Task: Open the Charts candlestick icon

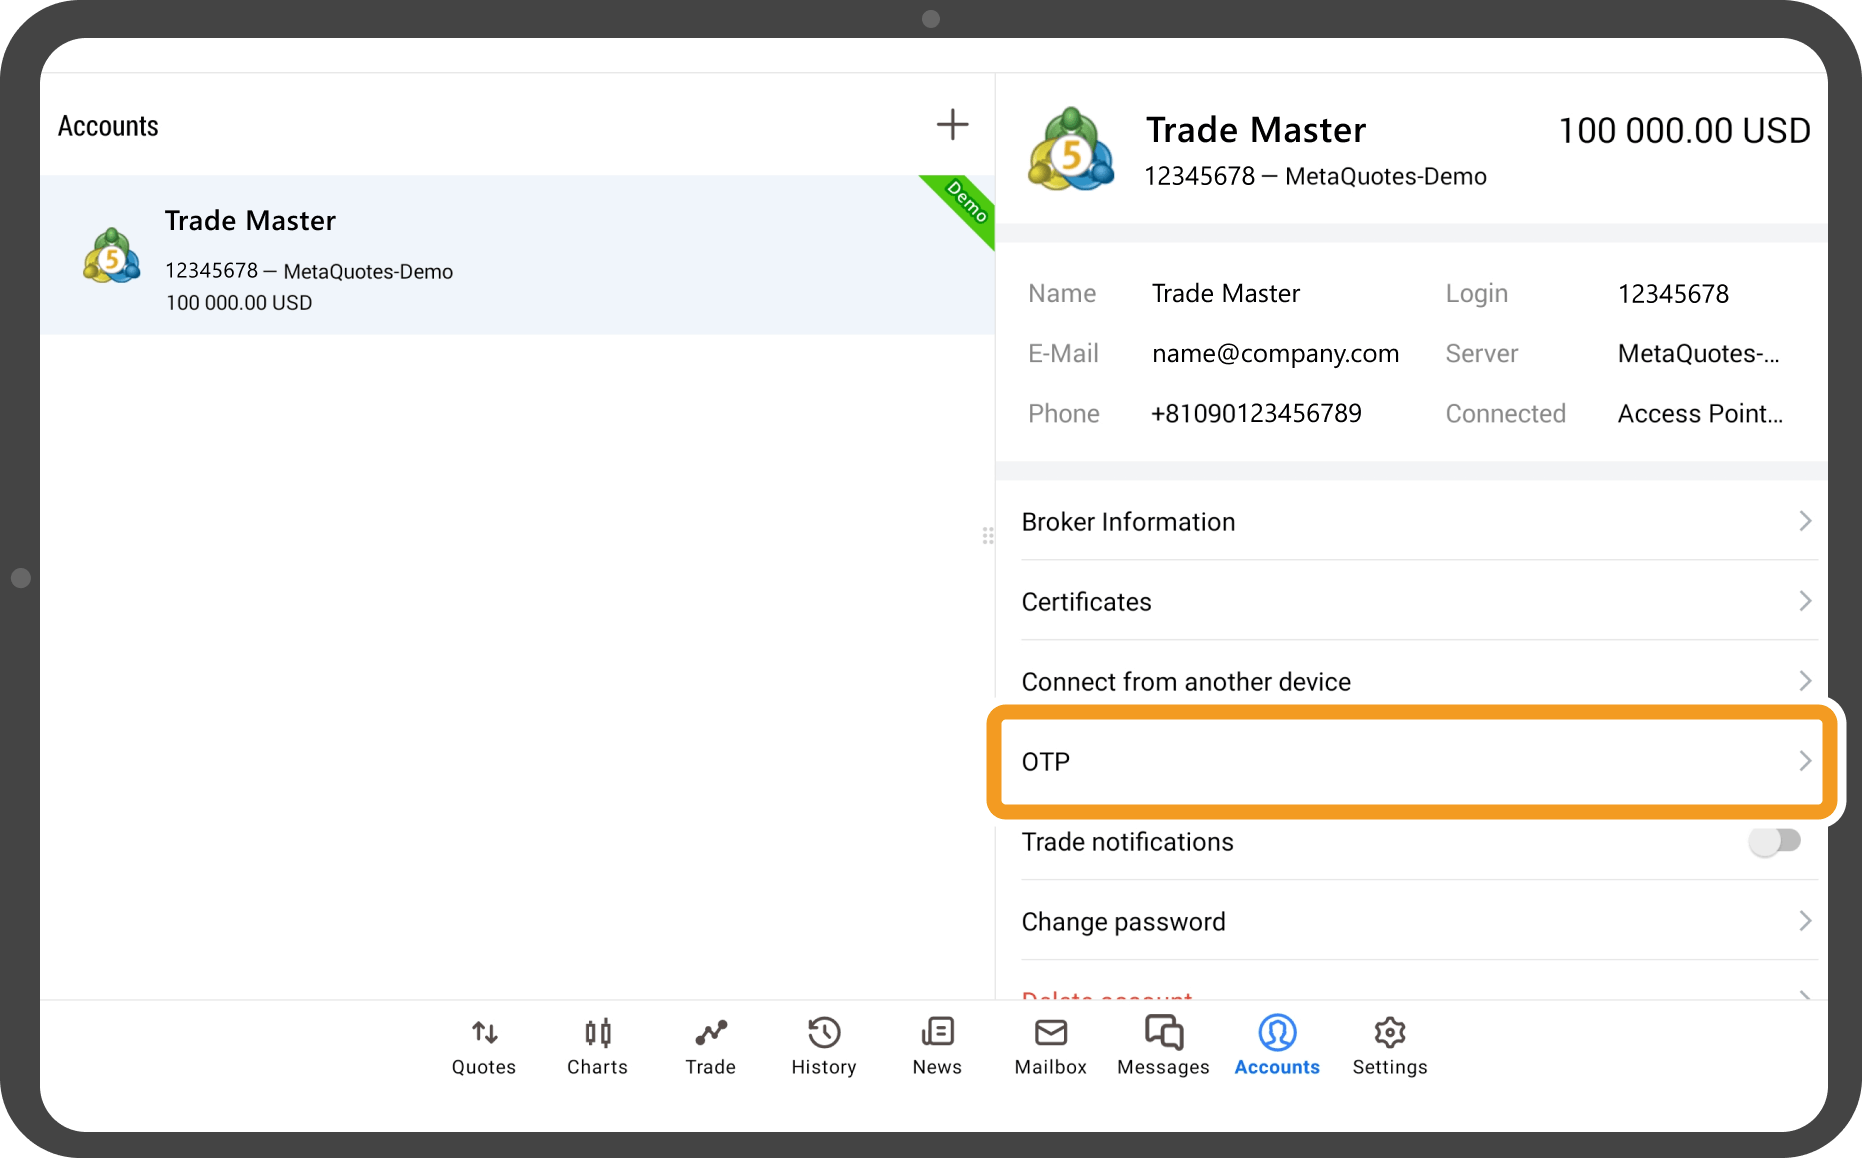Action: pyautogui.click(x=597, y=1033)
